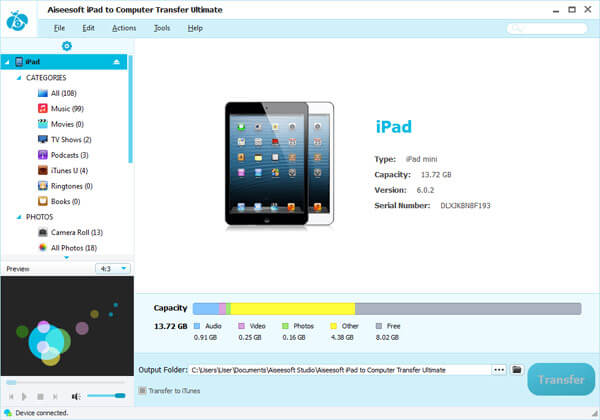Viewport: 600px width, 420px height.
Task: Click the Output Folder path field
Action: point(340,370)
